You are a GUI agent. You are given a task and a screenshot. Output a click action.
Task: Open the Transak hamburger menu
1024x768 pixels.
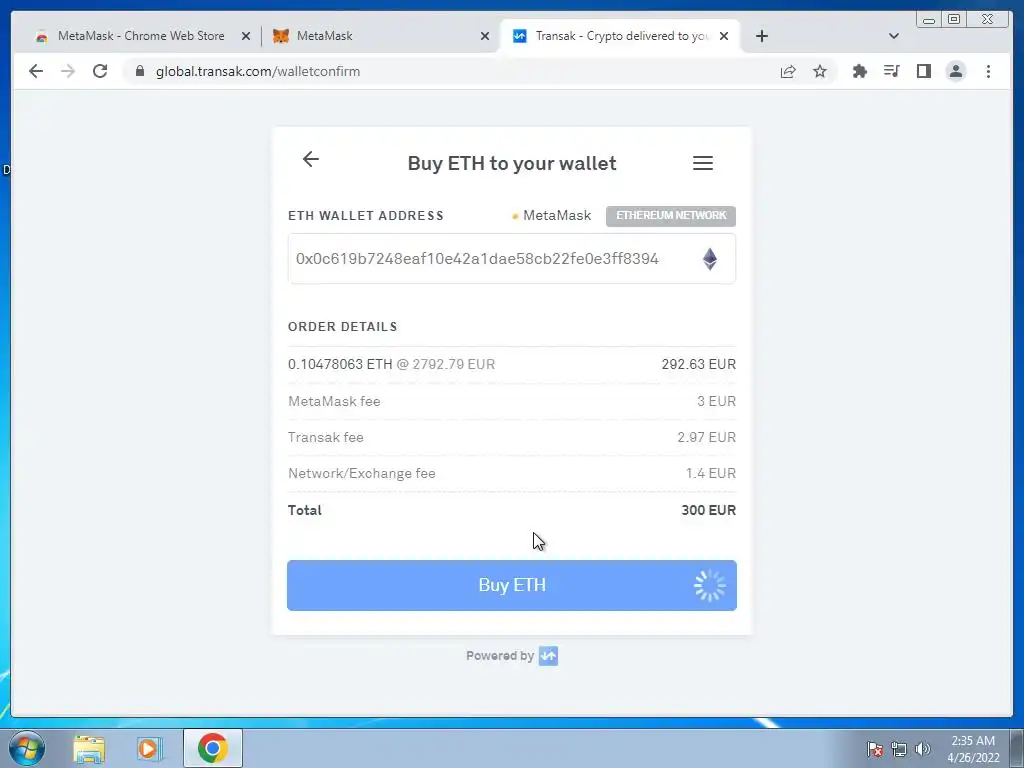[x=703, y=163]
